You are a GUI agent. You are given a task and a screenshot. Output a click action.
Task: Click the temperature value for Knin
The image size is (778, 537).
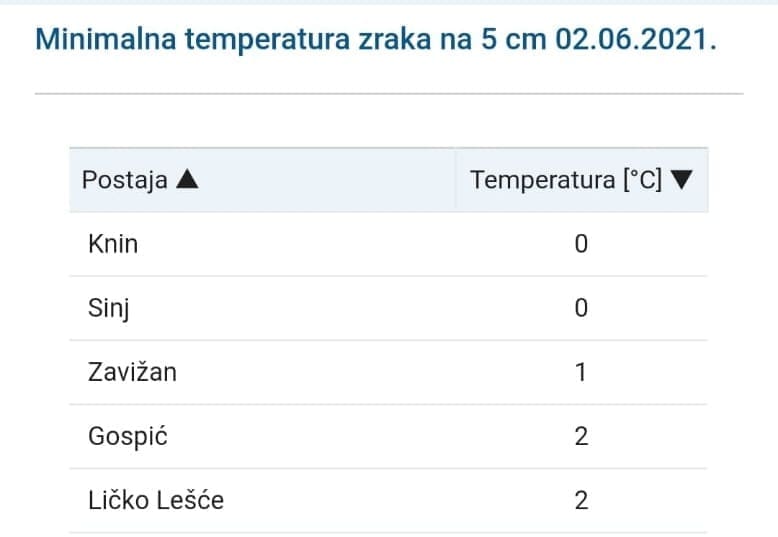pyautogui.click(x=581, y=244)
